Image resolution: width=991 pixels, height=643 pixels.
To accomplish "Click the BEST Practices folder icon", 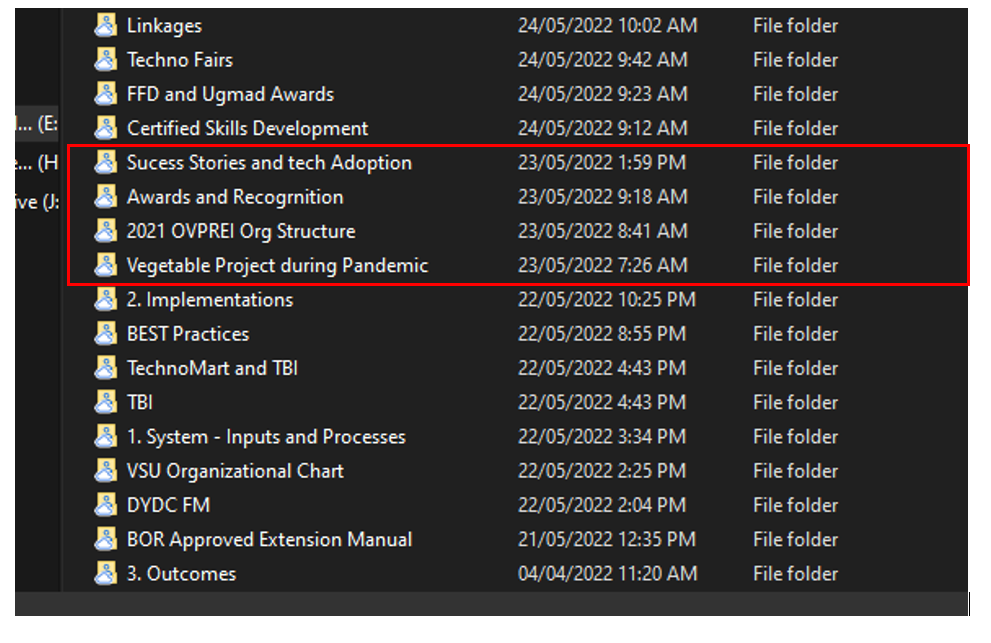I will (105, 334).
